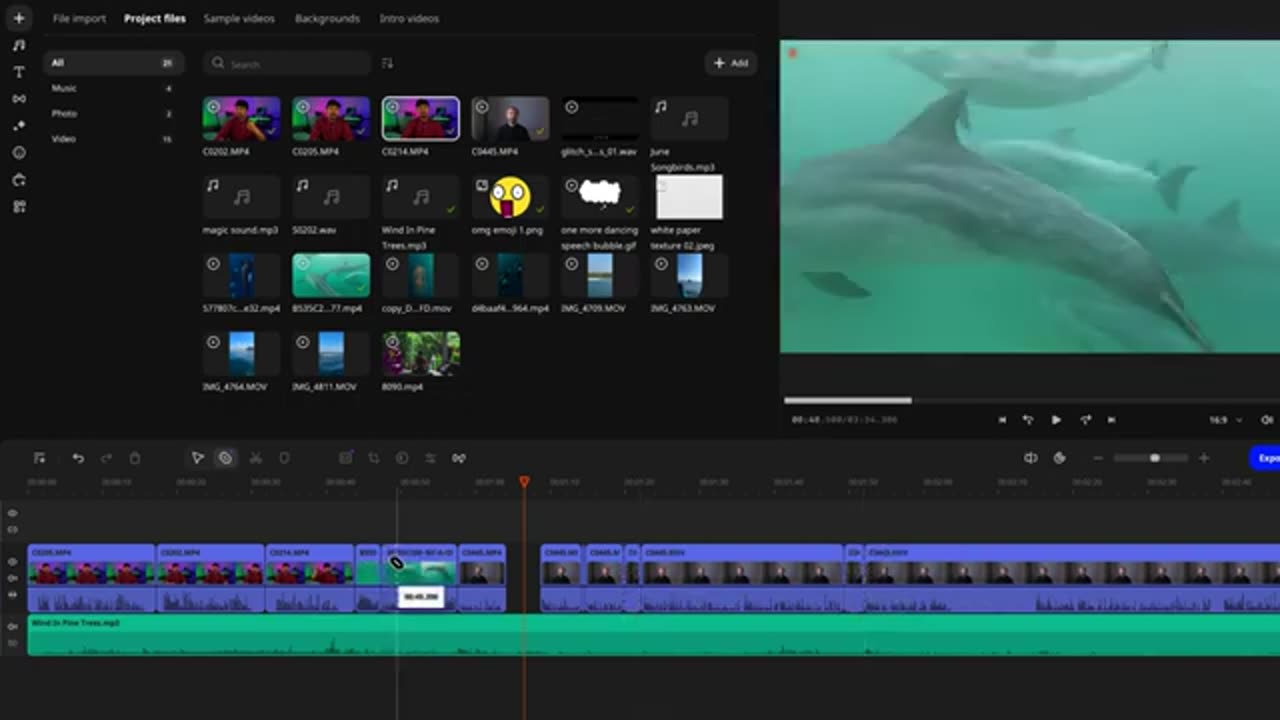Image resolution: width=1280 pixels, height=720 pixels.
Task: Open the animation rotate icon in sidebar
Action: click(x=19, y=180)
